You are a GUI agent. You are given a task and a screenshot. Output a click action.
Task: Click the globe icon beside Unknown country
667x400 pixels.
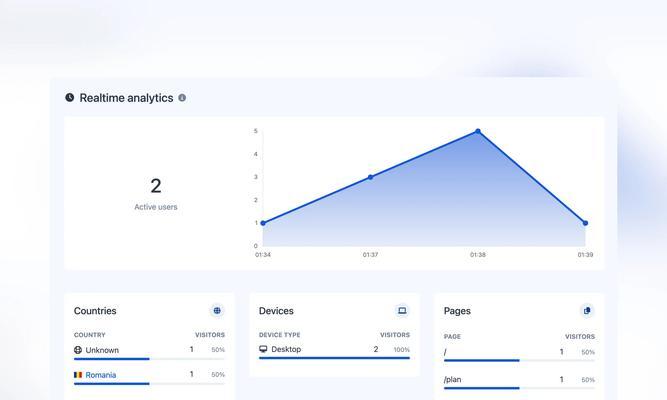click(x=78, y=350)
